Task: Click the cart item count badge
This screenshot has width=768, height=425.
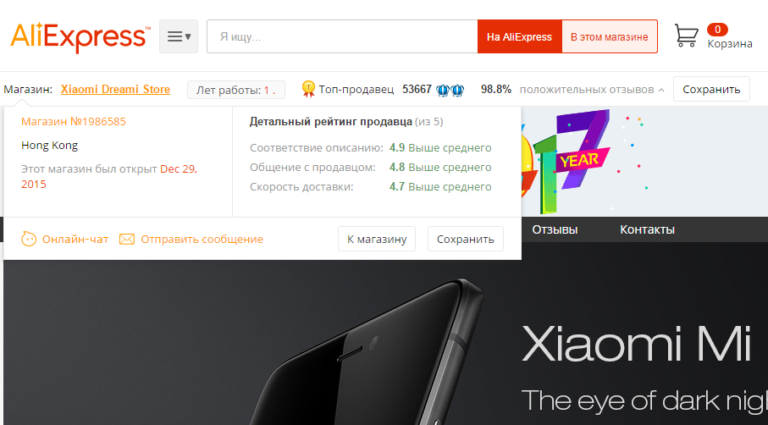Action: coord(717,29)
